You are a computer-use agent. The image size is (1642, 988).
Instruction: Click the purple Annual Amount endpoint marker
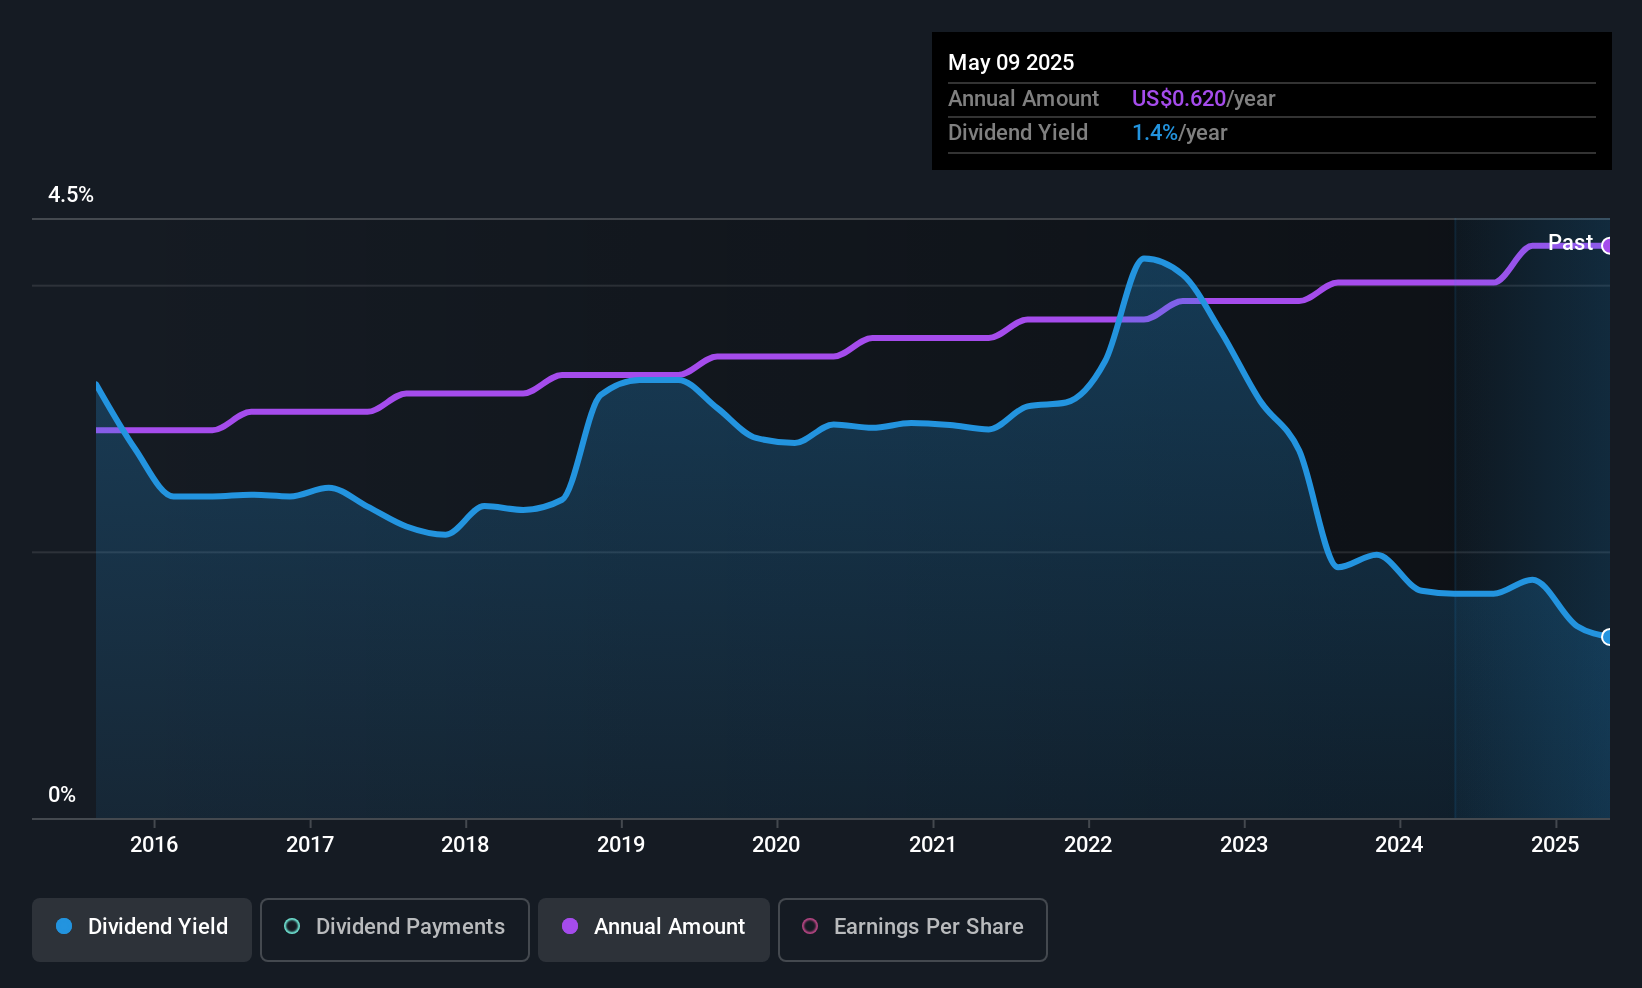pos(1608,246)
